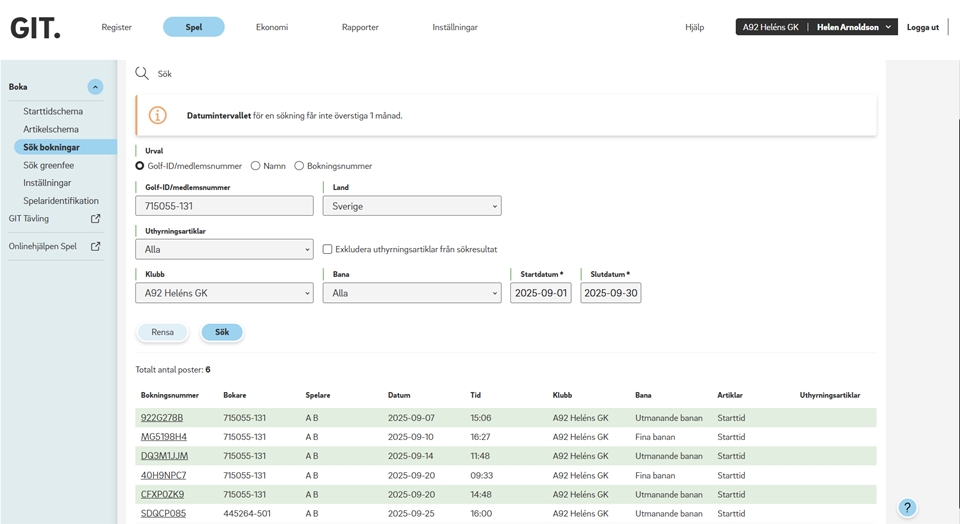Tick Exkludera uthyrningsartiklar från sökresultat checkbox
The image size is (960, 524).
click(327, 249)
